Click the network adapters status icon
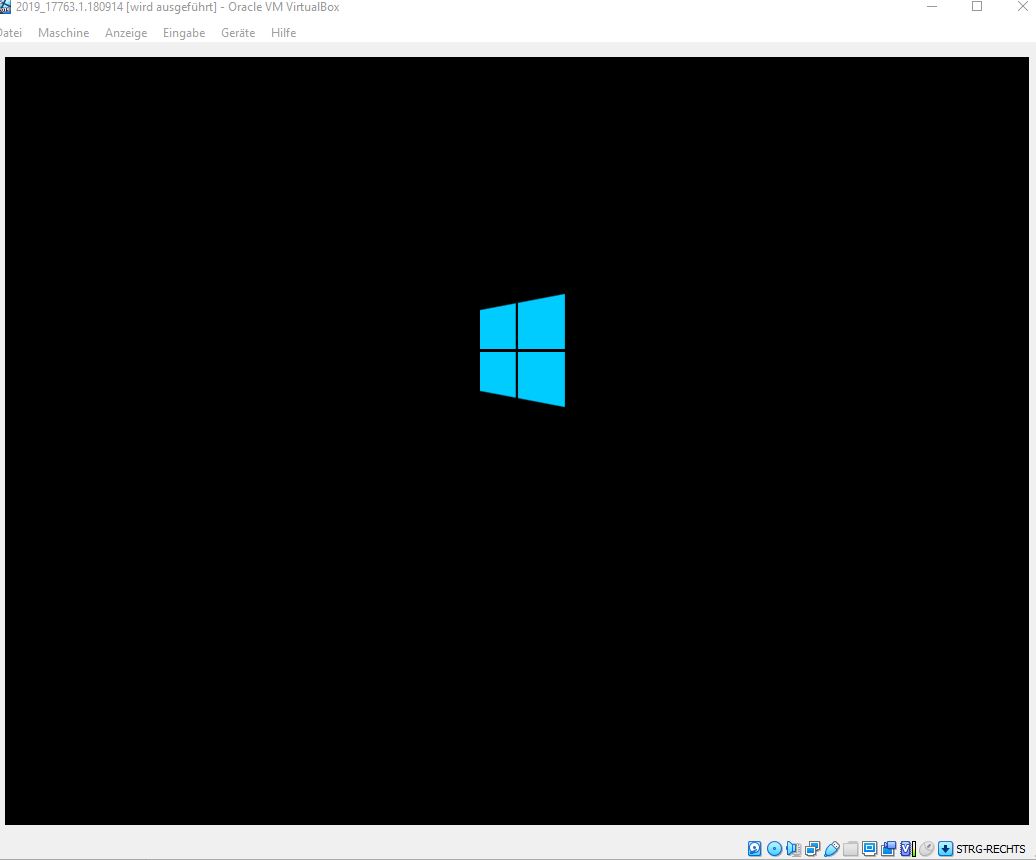Image resolution: width=1036 pixels, height=860 pixels. (813, 849)
